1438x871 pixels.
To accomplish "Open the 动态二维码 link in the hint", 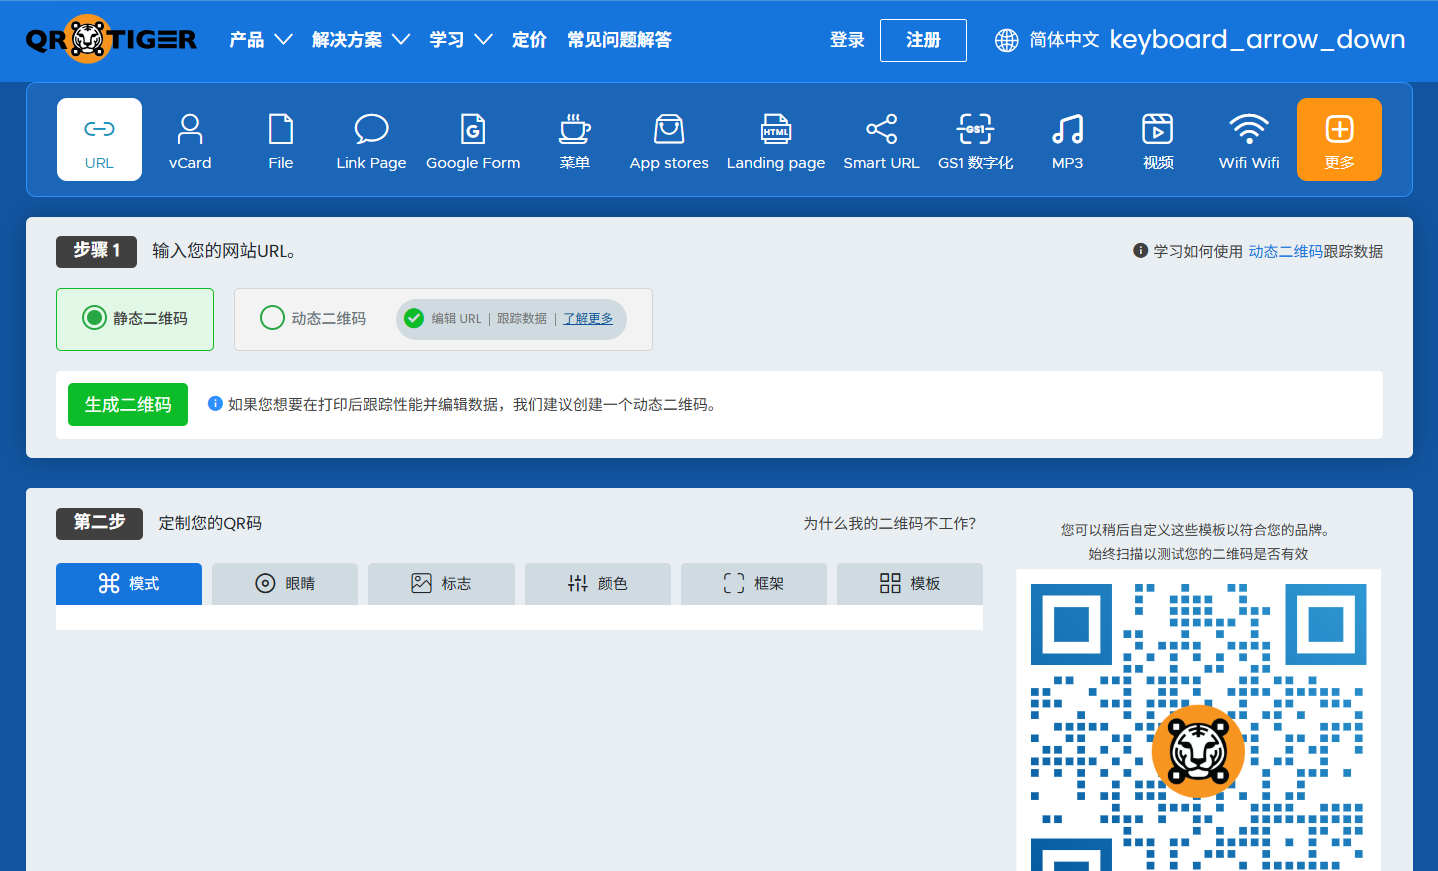I will coord(1285,251).
